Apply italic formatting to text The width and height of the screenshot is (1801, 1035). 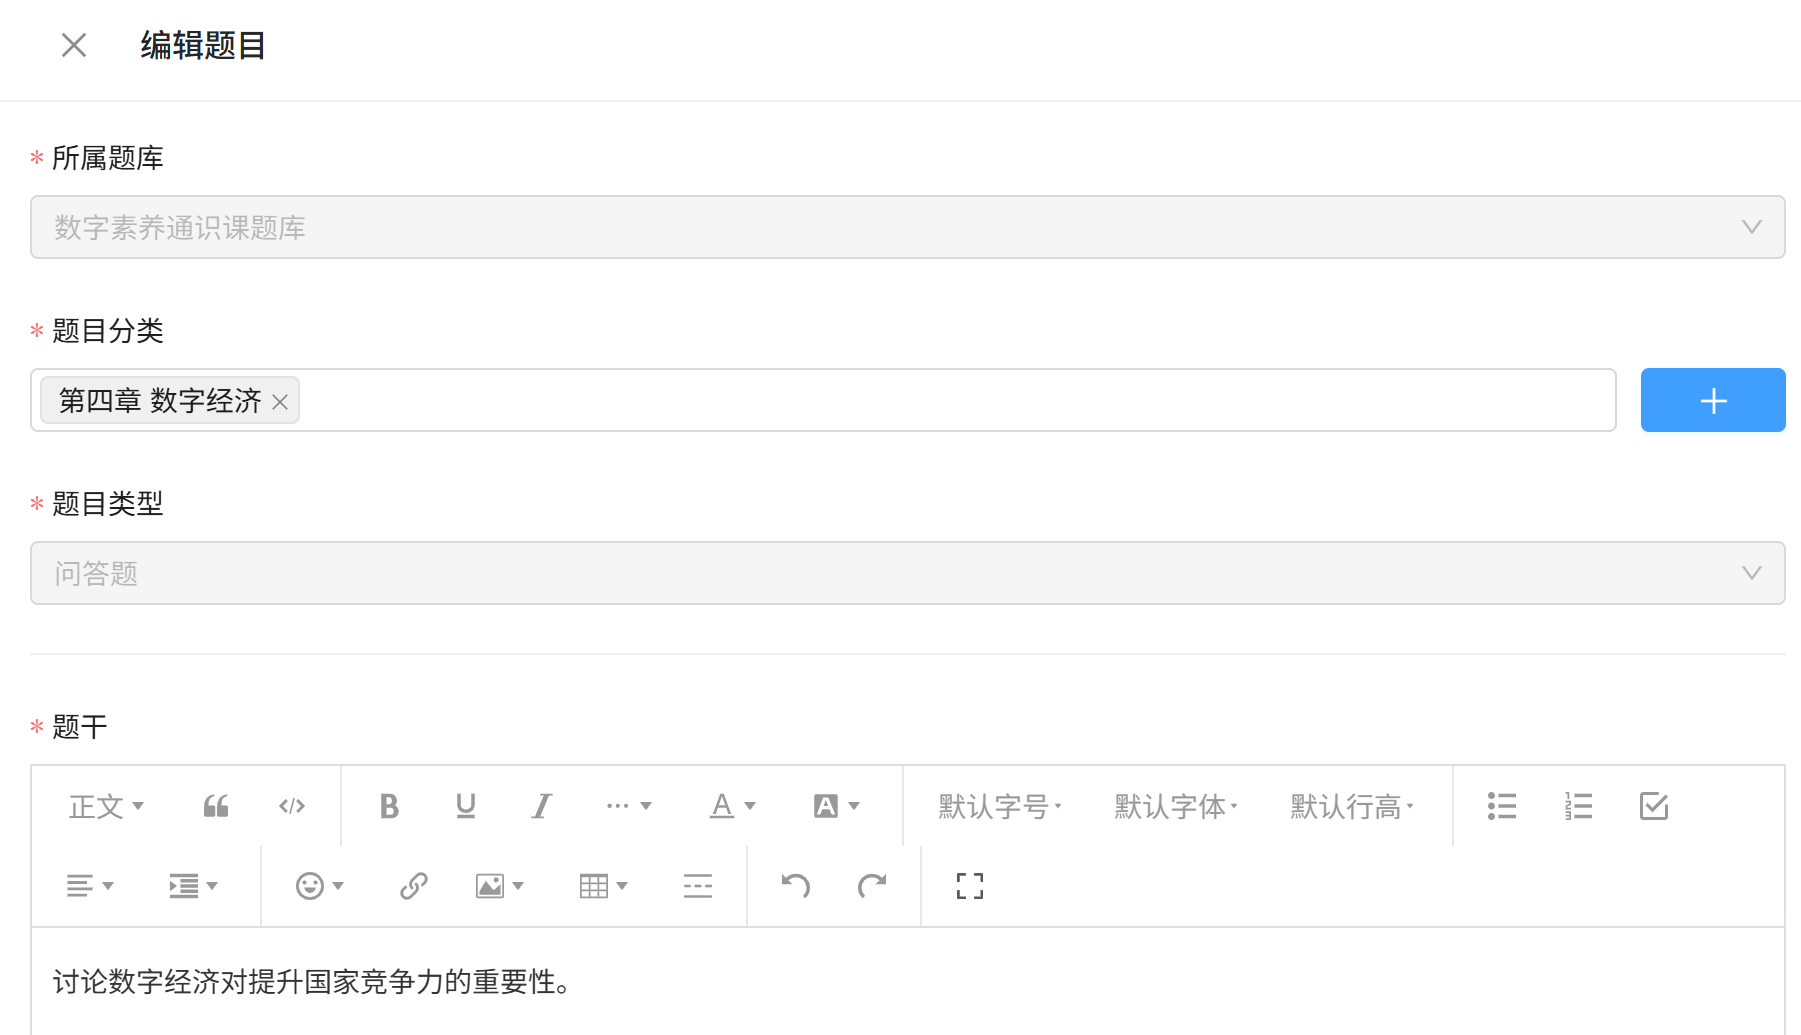[x=541, y=806]
